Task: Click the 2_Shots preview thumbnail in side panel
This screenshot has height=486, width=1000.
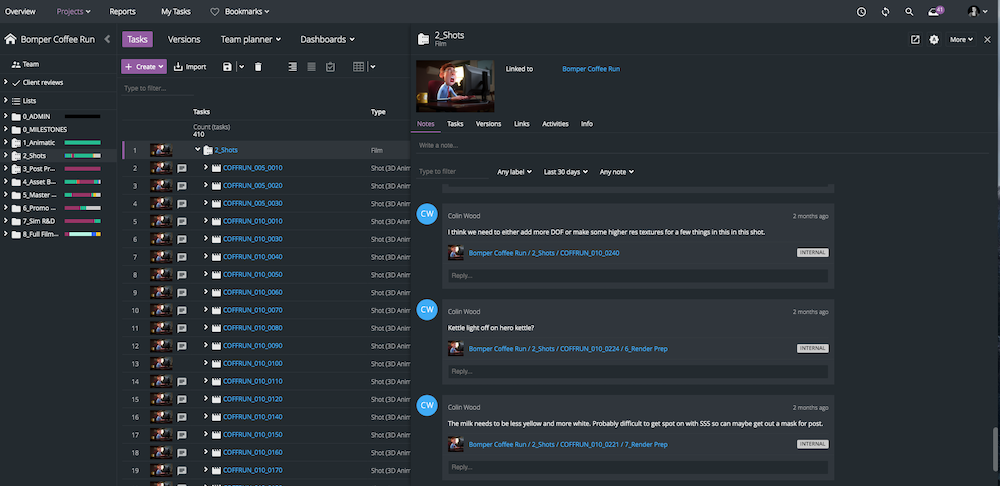Action: tap(455, 86)
